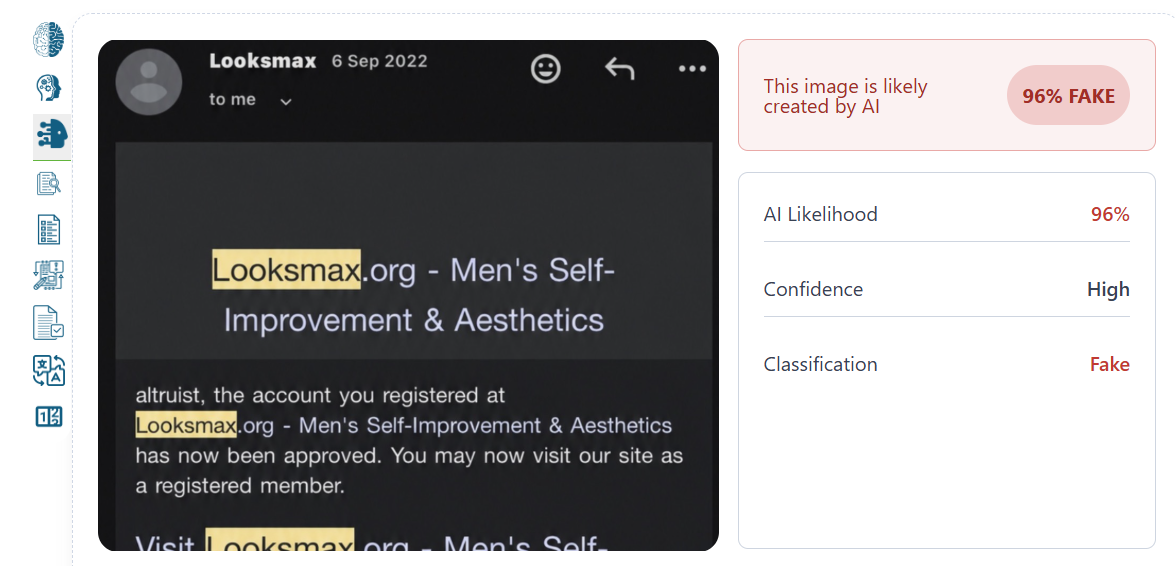The image size is (1175, 566).
Task: Open the document with checkmark icon
Action: pyautogui.click(x=49, y=322)
